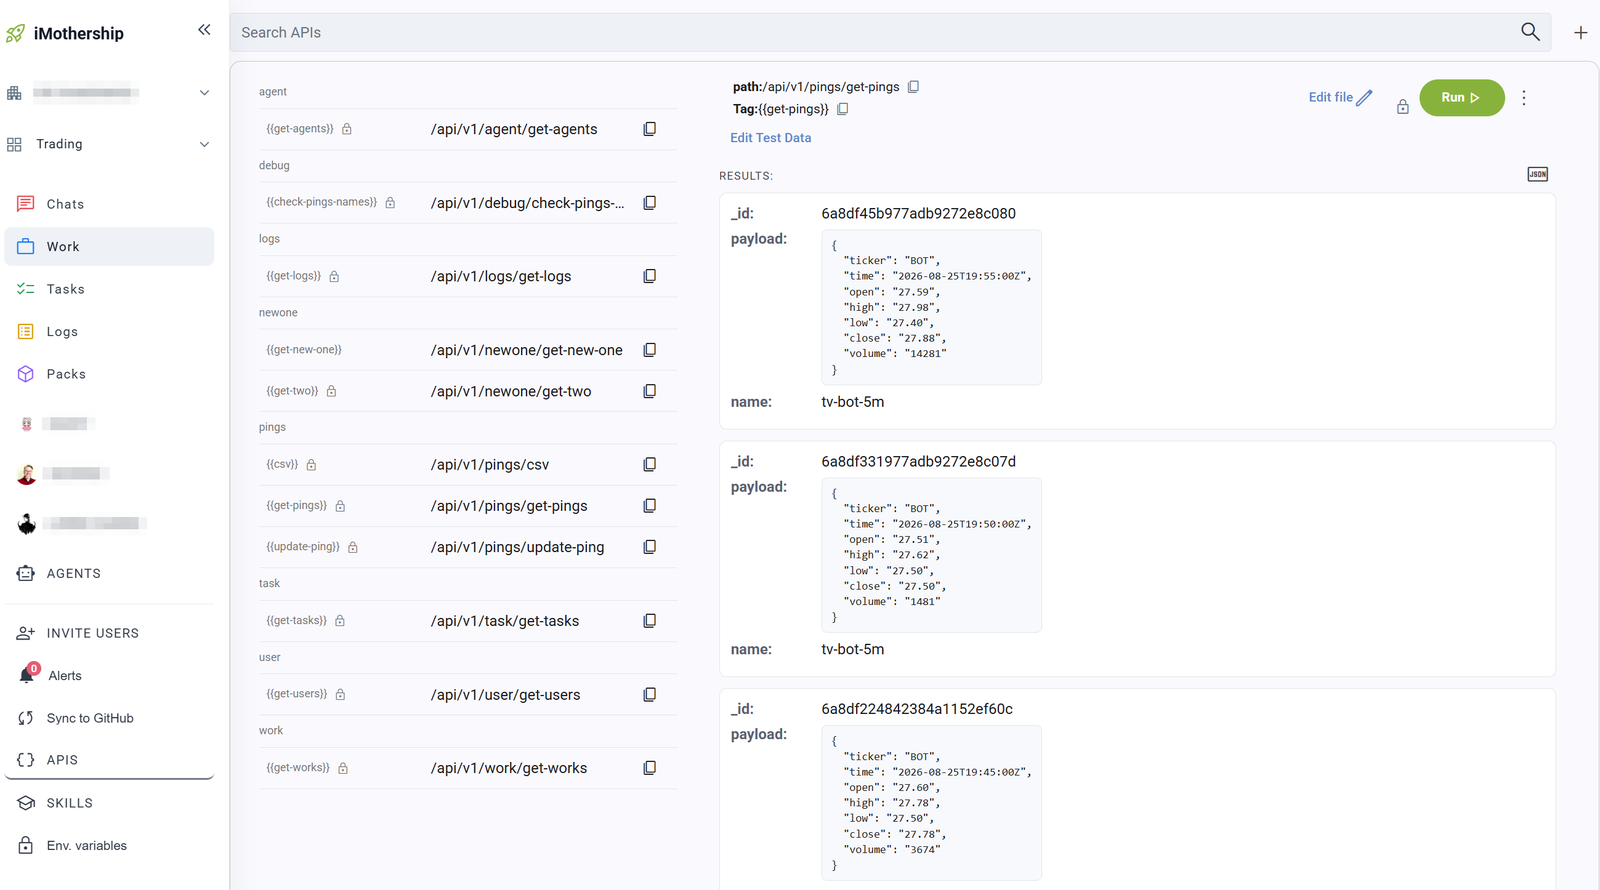Select /api/v1/task/get-tasks endpoint row
1600x890 pixels.
click(468, 621)
